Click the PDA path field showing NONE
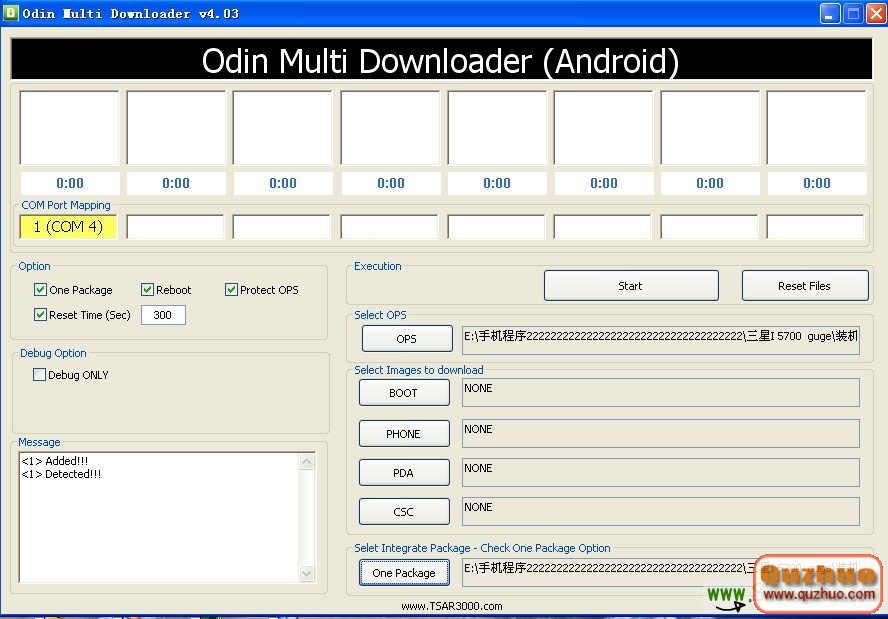 (x=660, y=472)
